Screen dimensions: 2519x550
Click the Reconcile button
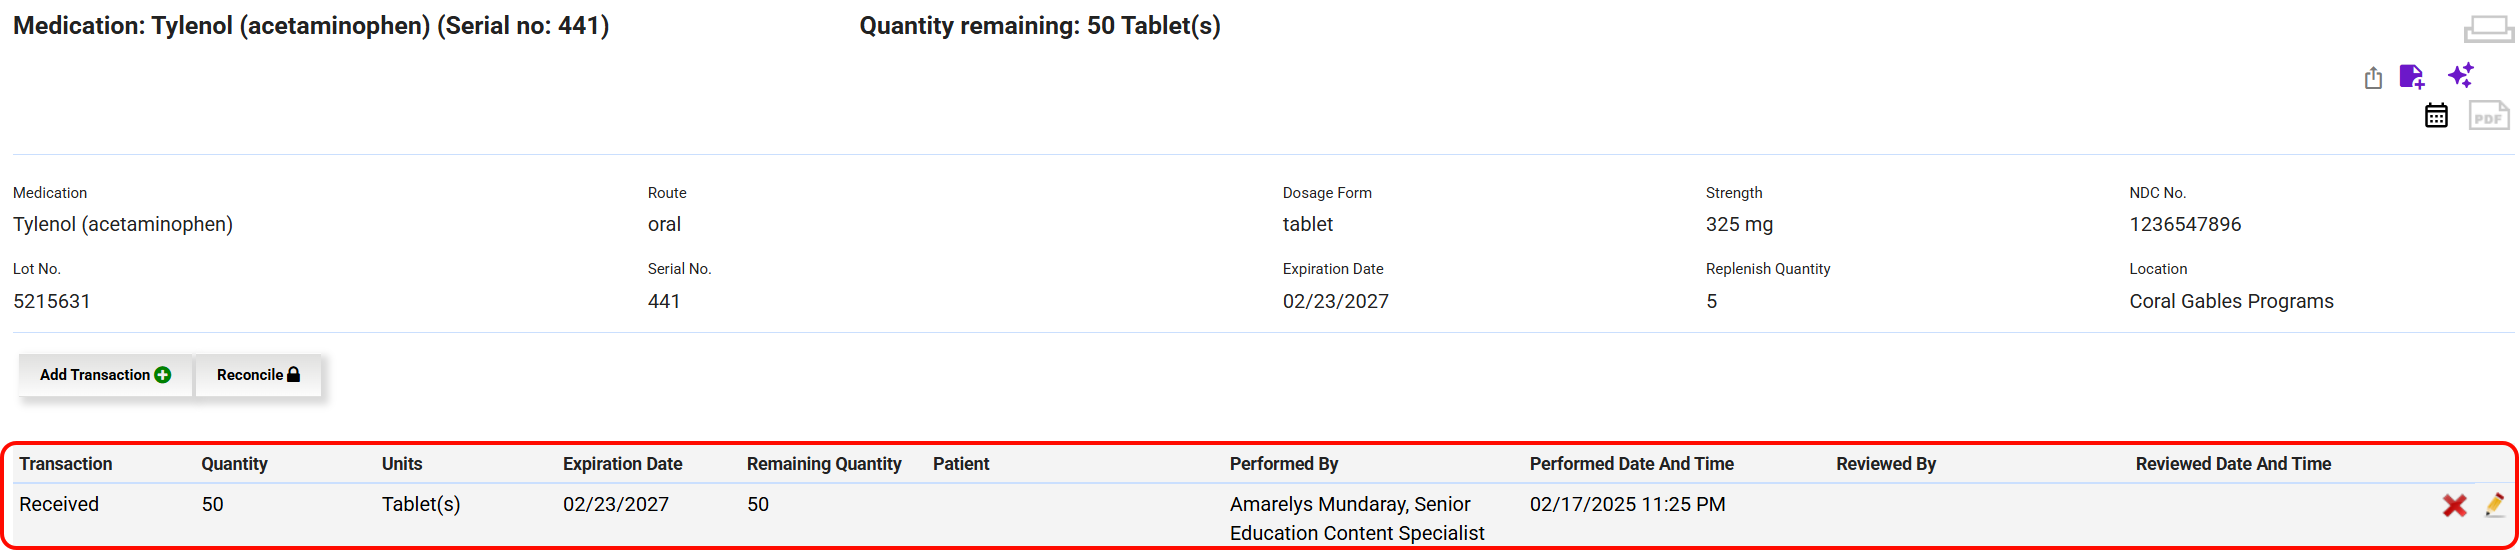coord(258,375)
